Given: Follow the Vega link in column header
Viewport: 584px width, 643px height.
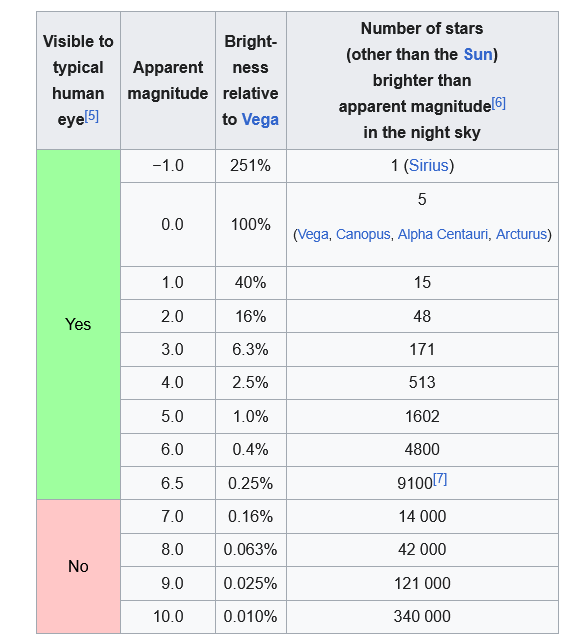Looking at the screenshot, I should [x=260, y=119].
